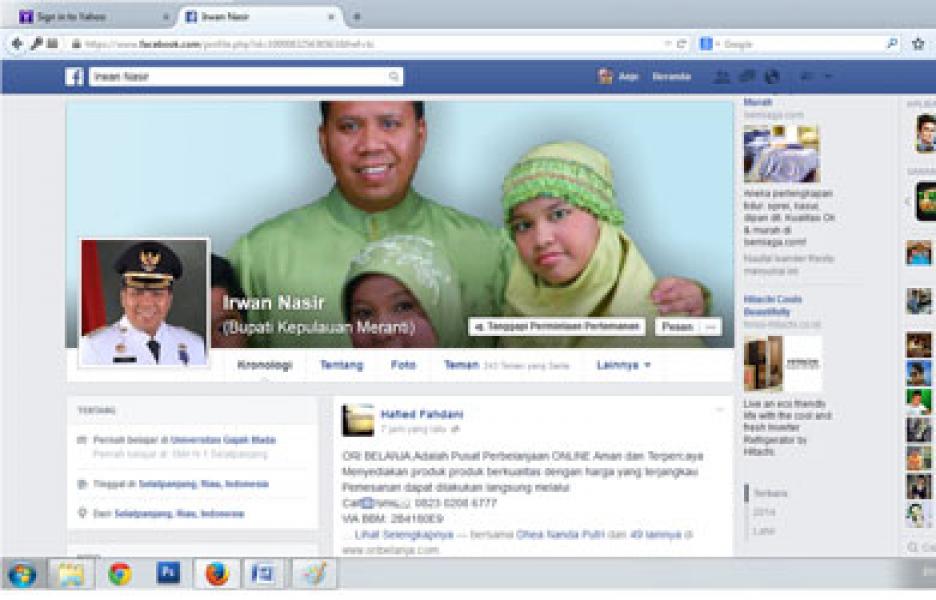The width and height of the screenshot is (936, 600).
Task: Click the Irwan Nasir name on cover
Action: (273, 303)
